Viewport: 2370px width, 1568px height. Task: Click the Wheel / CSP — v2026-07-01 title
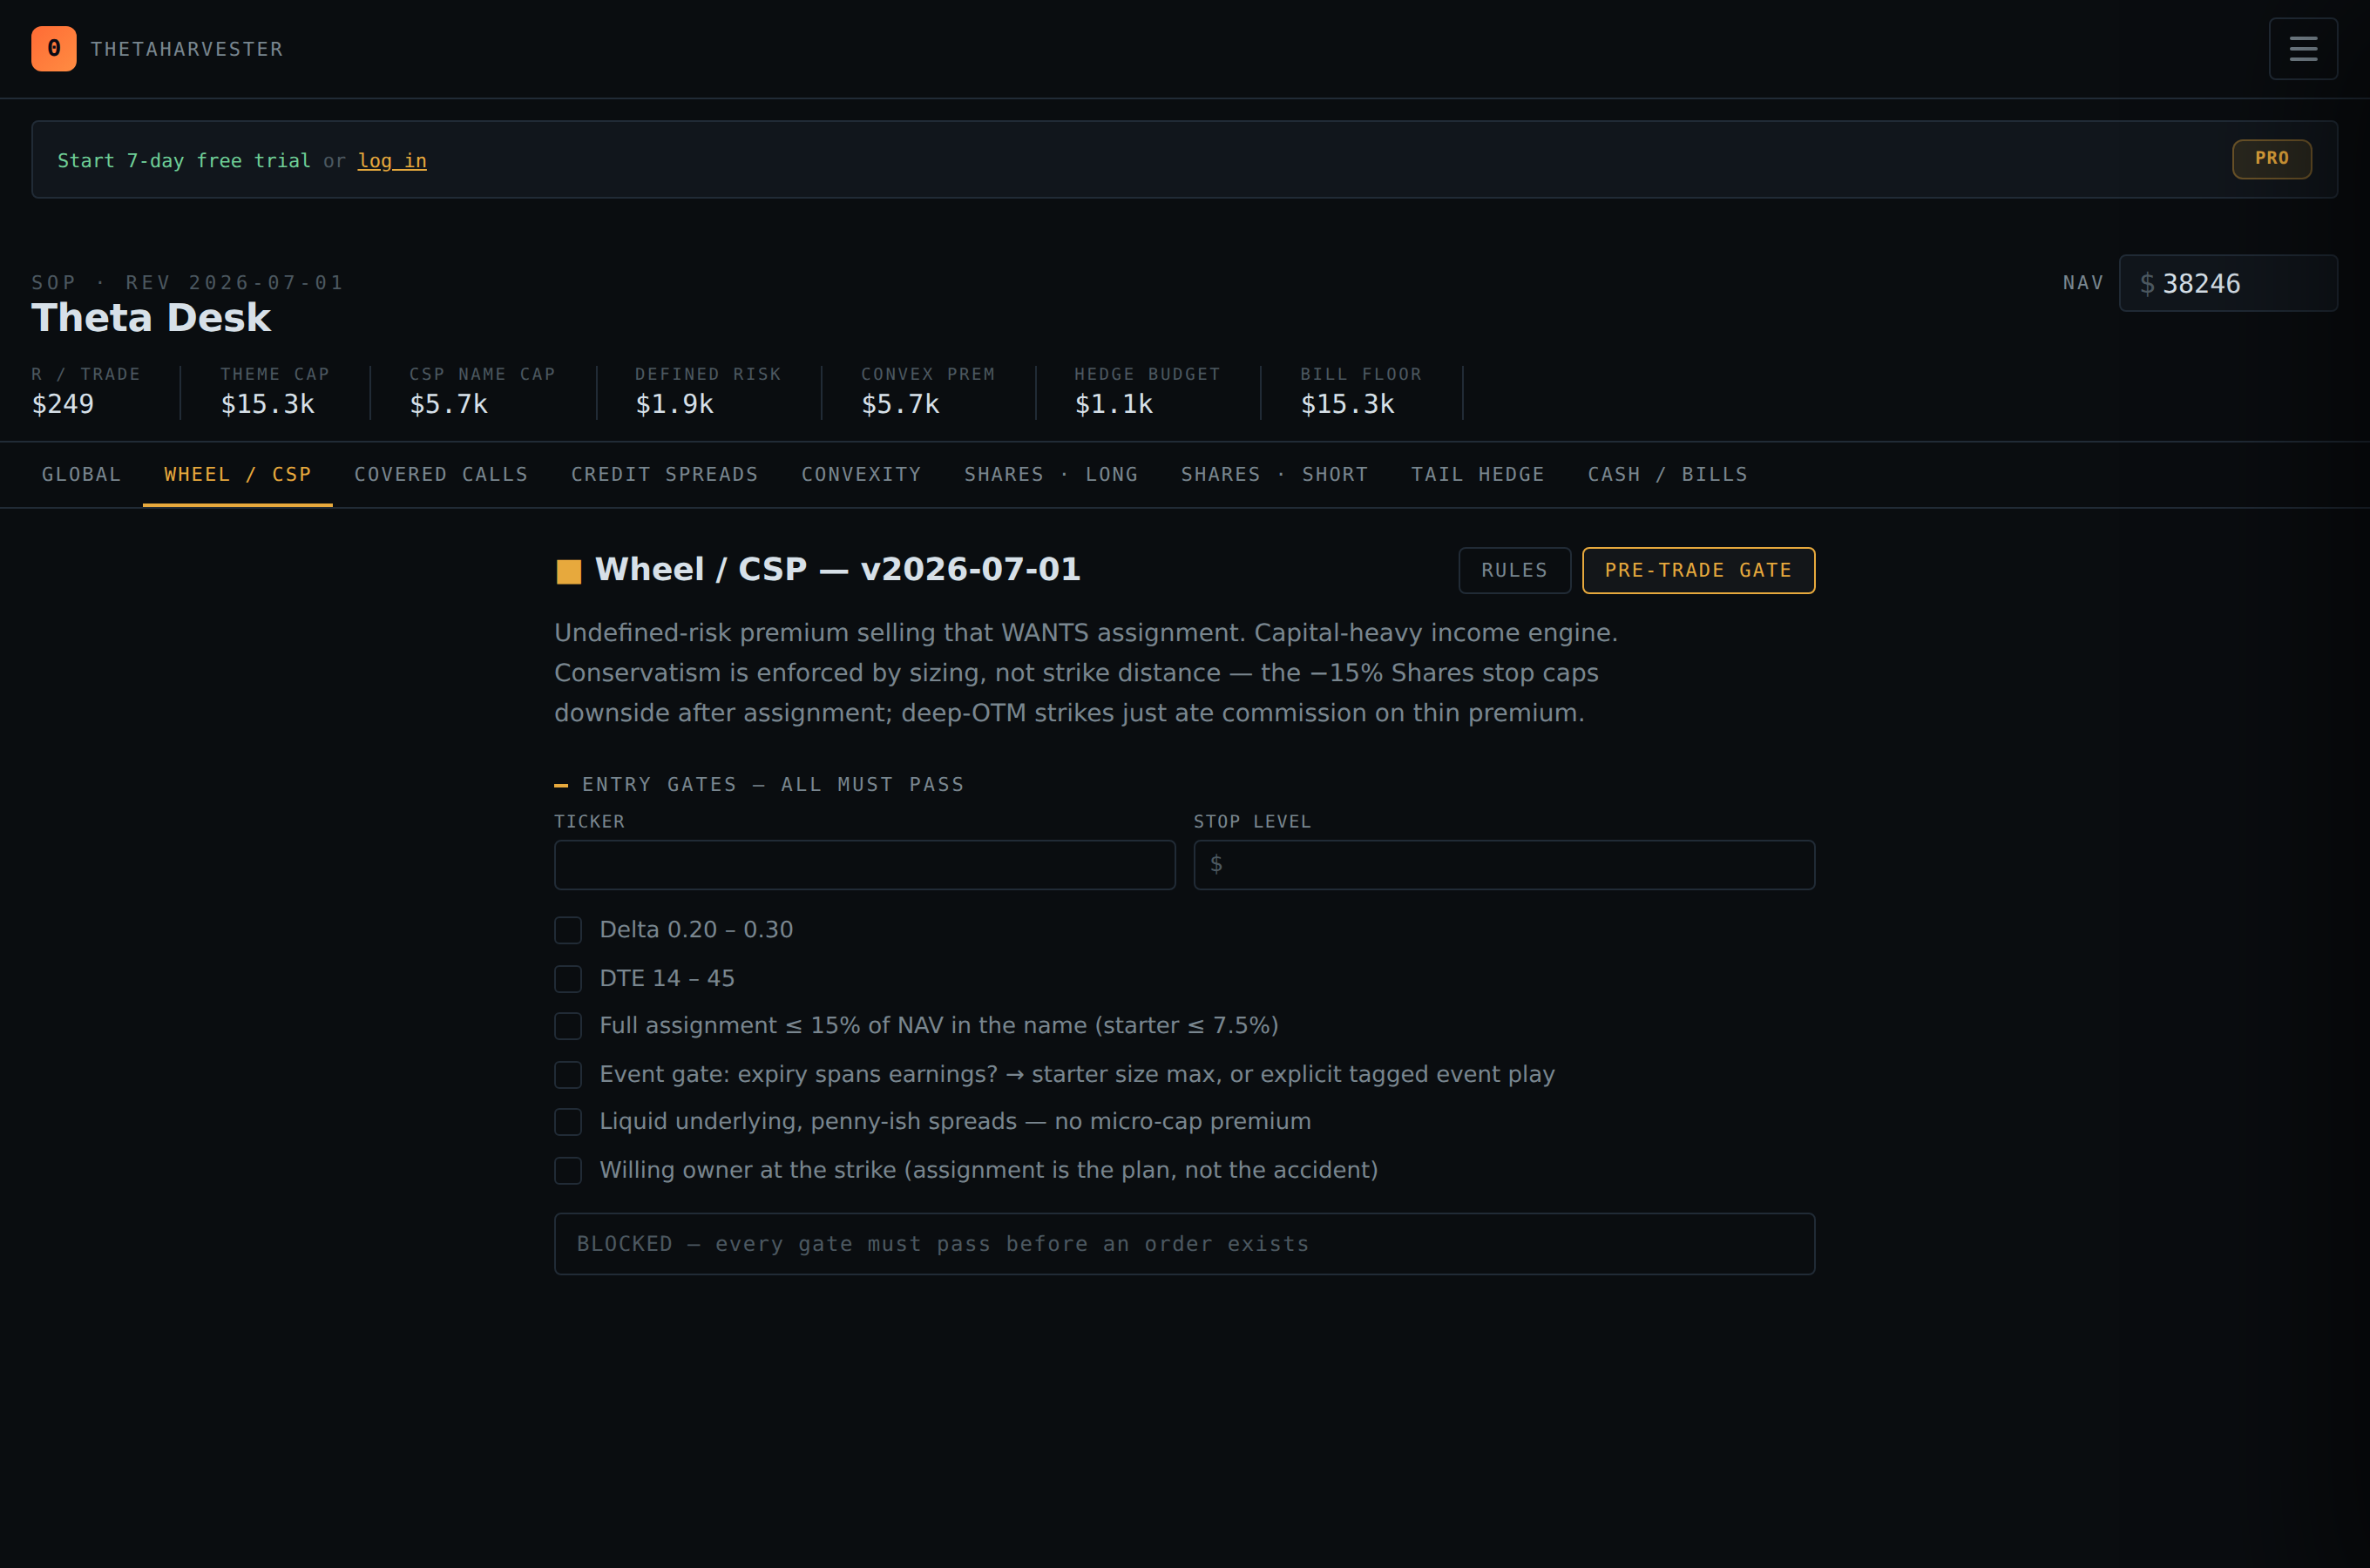click(x=838, y=569)
